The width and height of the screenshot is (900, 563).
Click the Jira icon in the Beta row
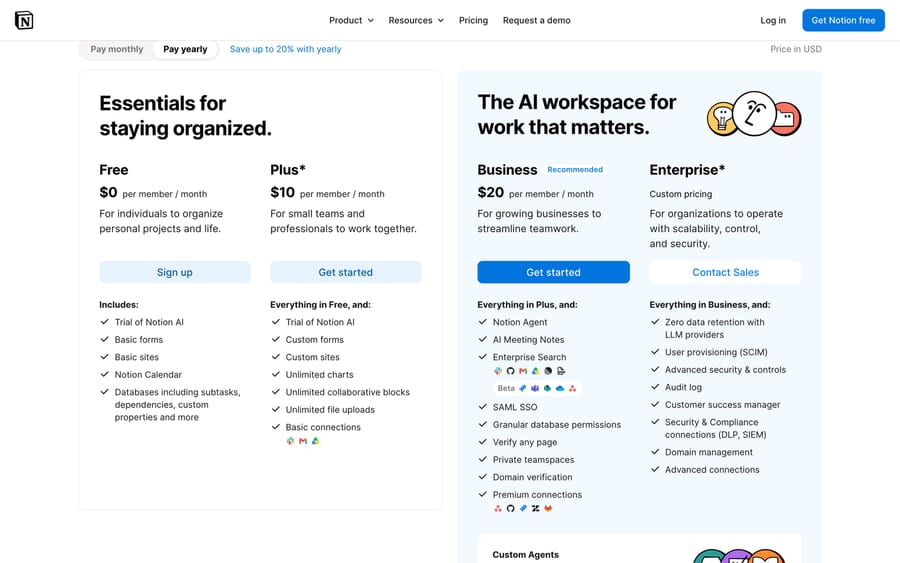click(522, 389)
